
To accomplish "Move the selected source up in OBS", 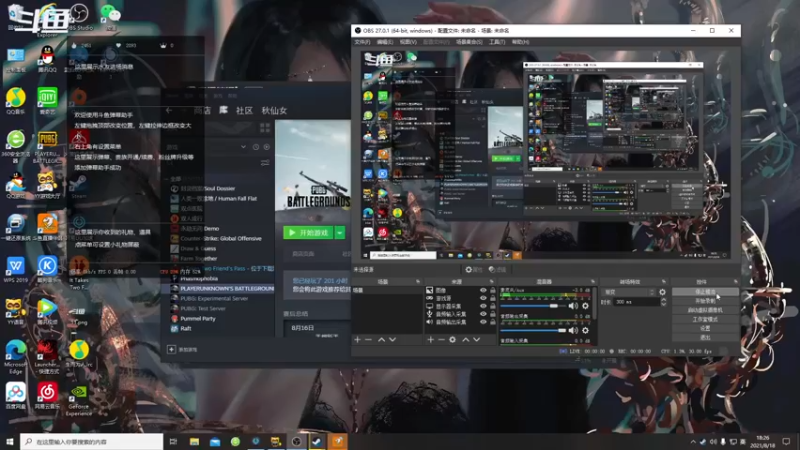I will click(465, 340).
